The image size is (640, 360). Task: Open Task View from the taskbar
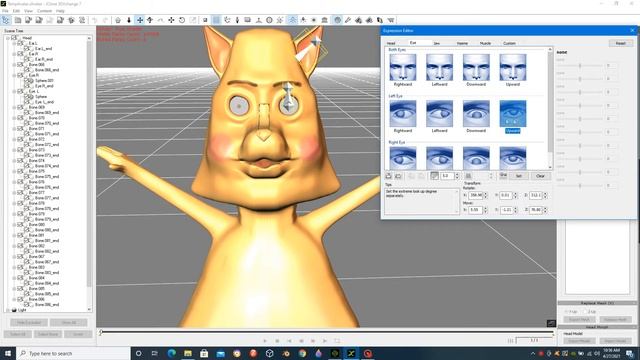155,353
